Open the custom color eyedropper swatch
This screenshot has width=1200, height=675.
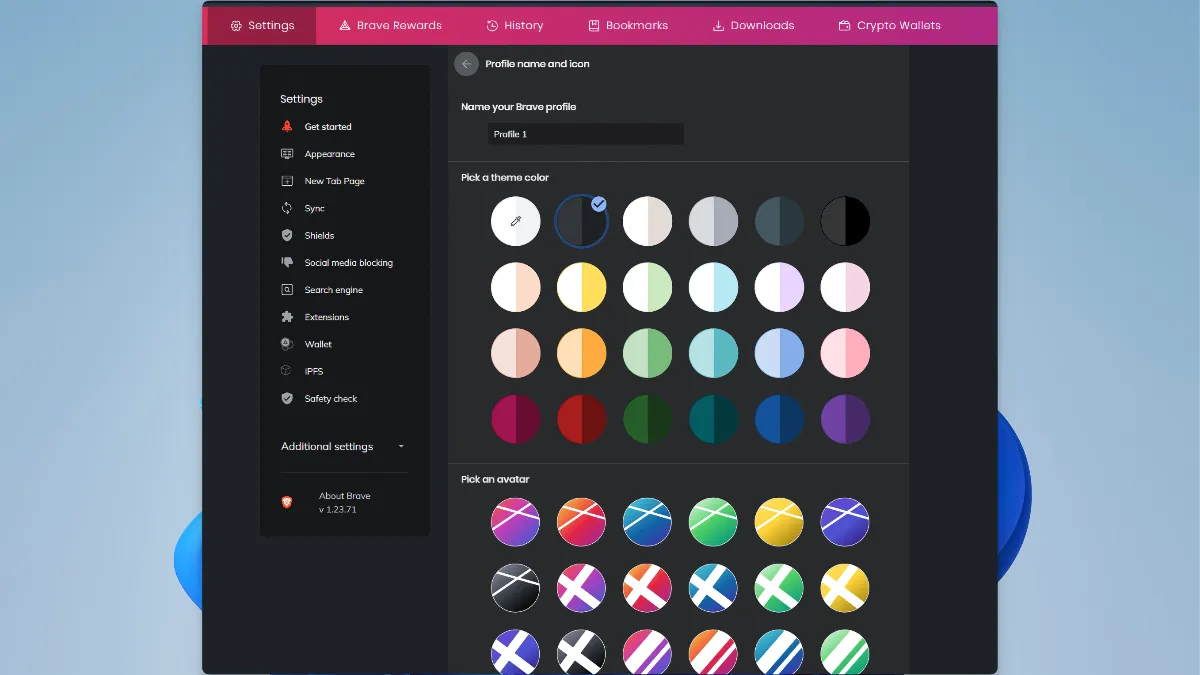516,221
